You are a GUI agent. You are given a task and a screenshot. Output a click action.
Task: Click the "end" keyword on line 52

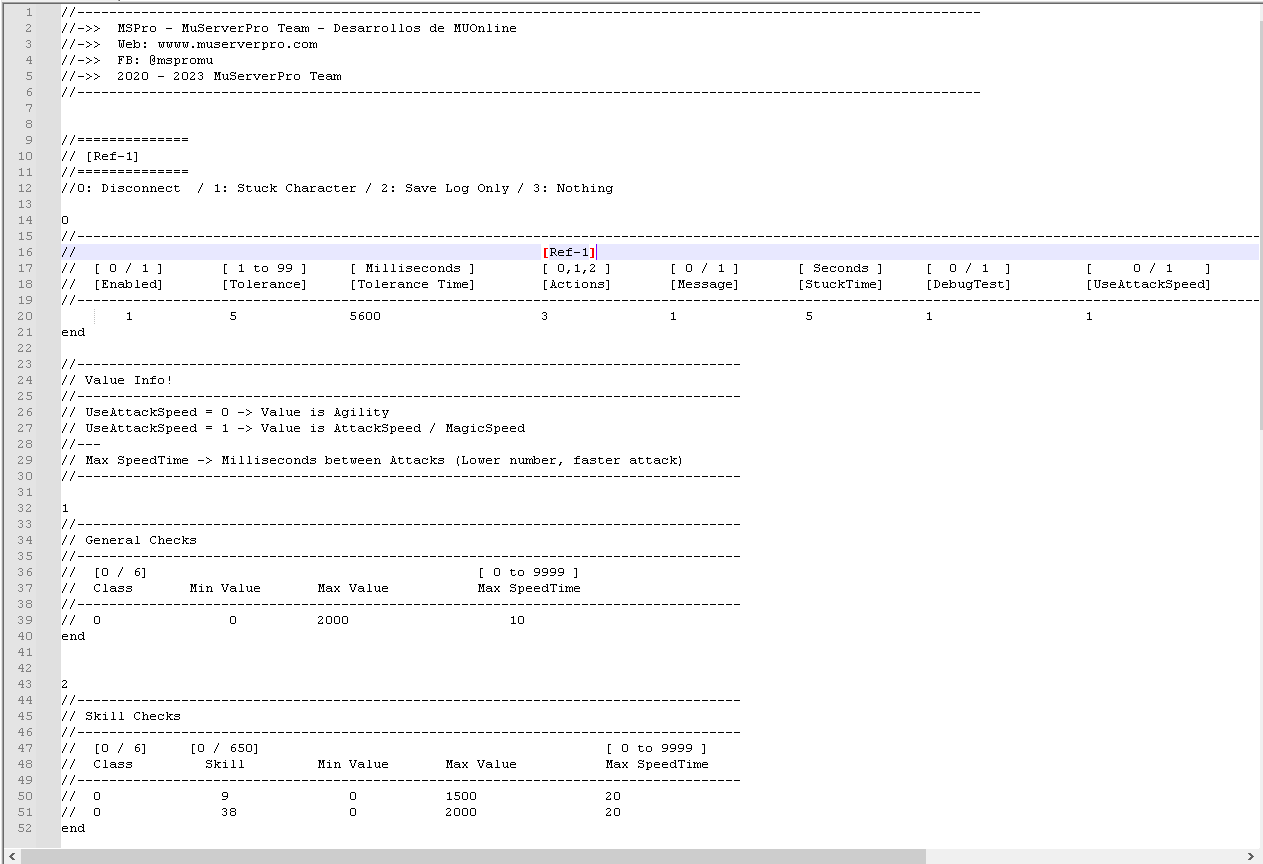point(73,828)
